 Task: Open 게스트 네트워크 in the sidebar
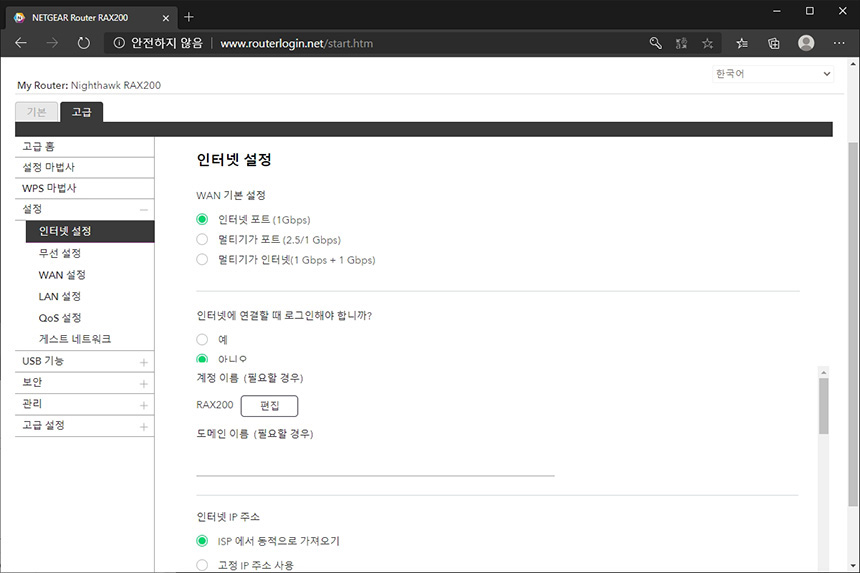click(75, 339)
